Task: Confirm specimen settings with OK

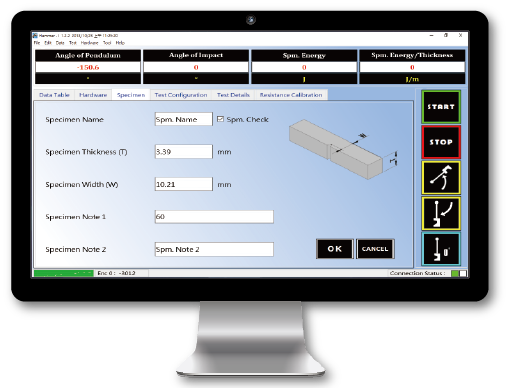Action: (334, 249)
